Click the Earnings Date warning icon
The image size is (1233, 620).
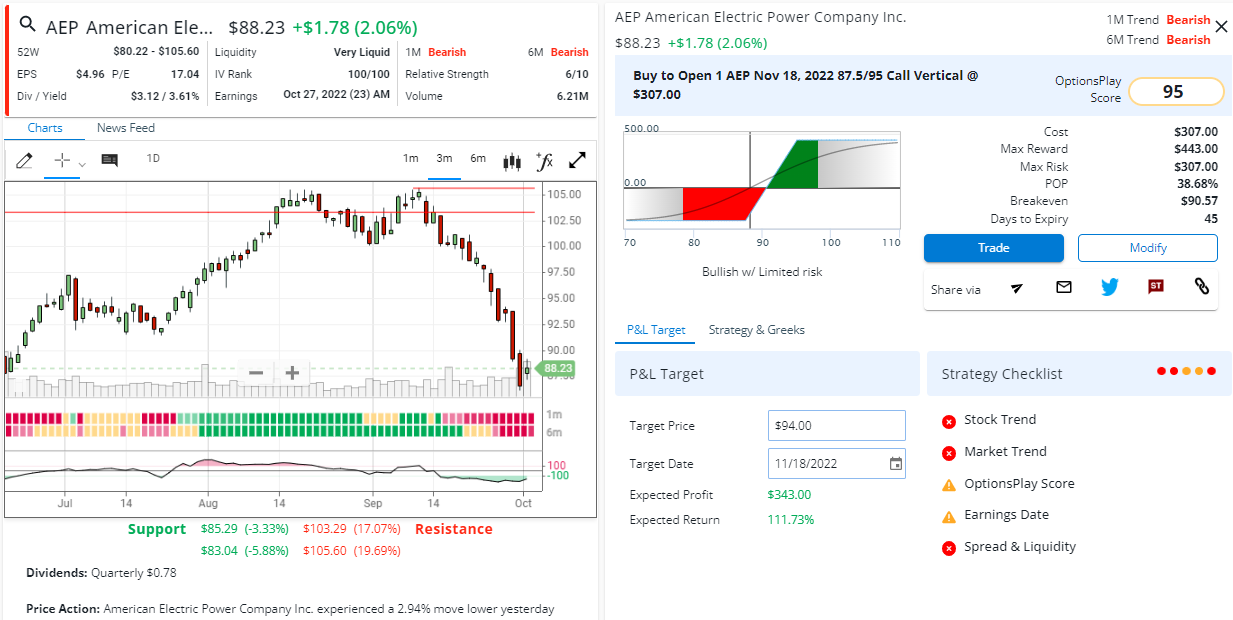pyautogui.click(x=949, y=516)
